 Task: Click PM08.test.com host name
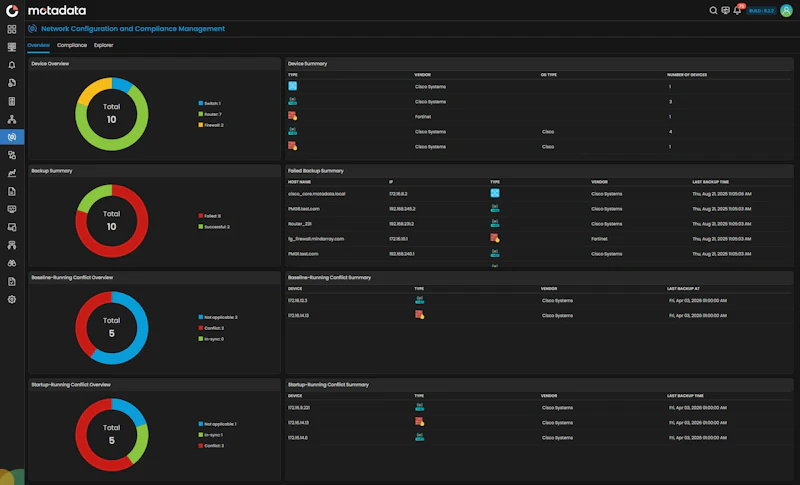click(x=304, y=209)
